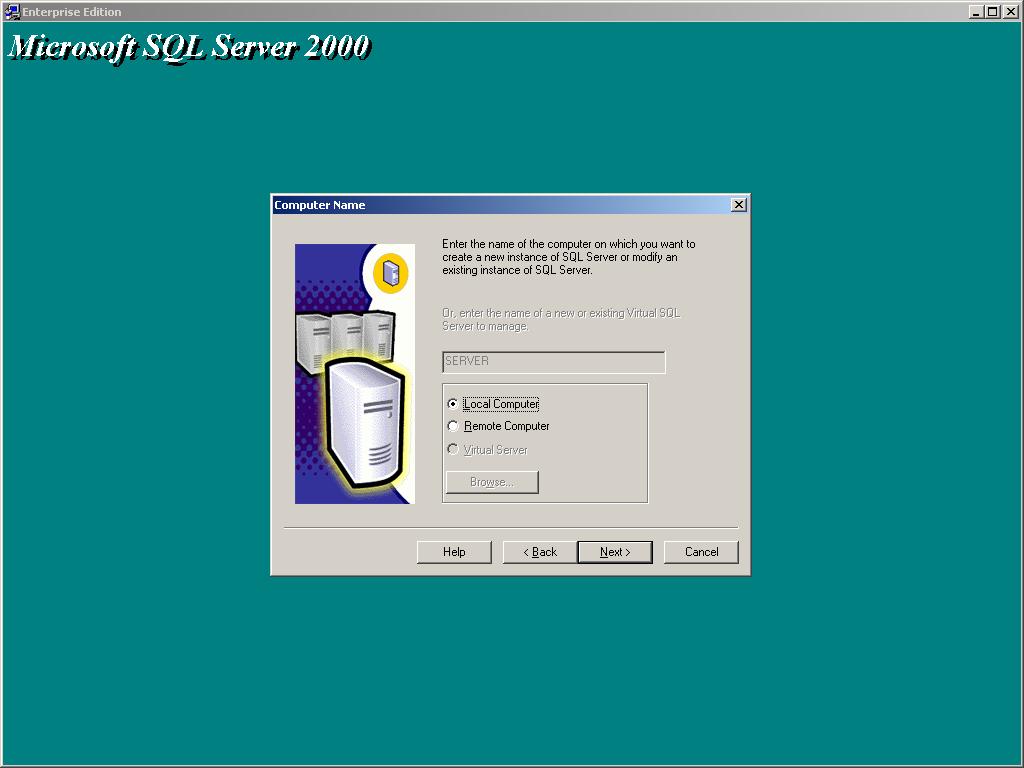Close the Enterprise Edition setup window

click(1010, 12)
